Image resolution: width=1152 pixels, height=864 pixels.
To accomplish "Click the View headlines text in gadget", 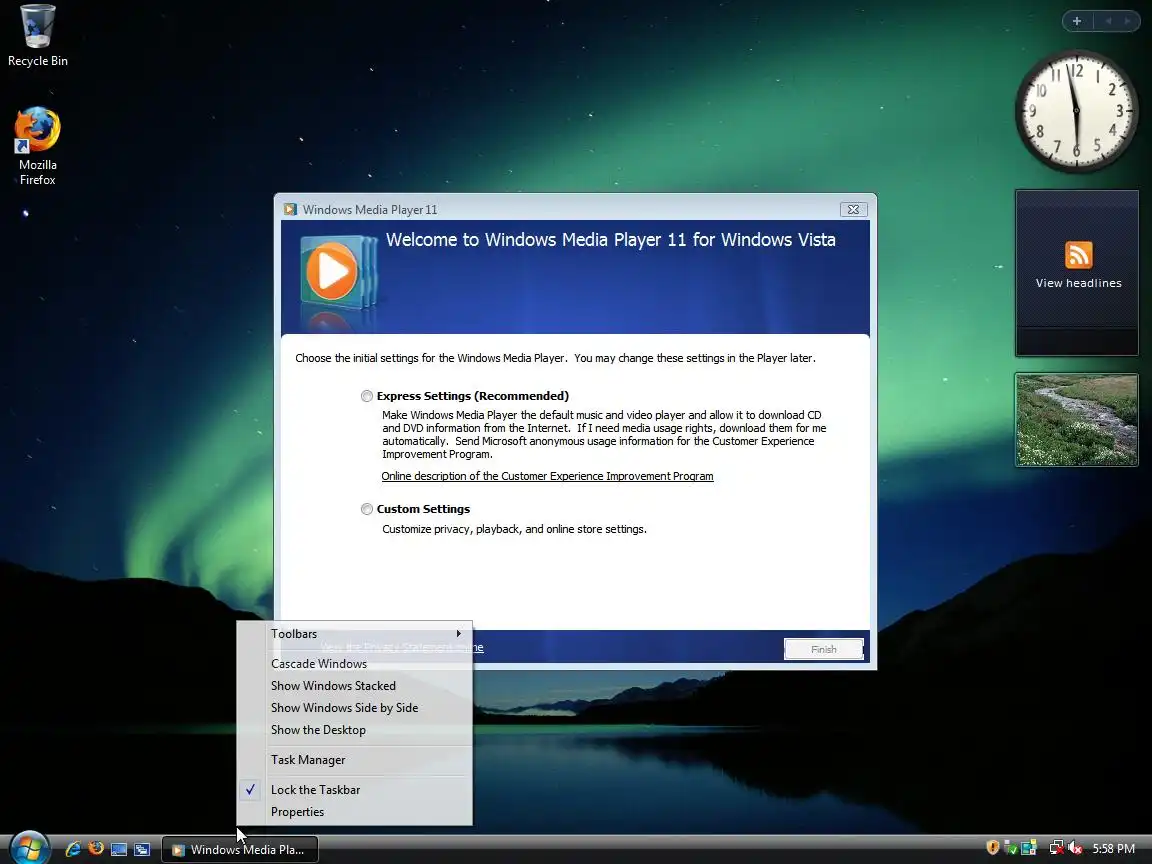I will (x=1078, y=283).
